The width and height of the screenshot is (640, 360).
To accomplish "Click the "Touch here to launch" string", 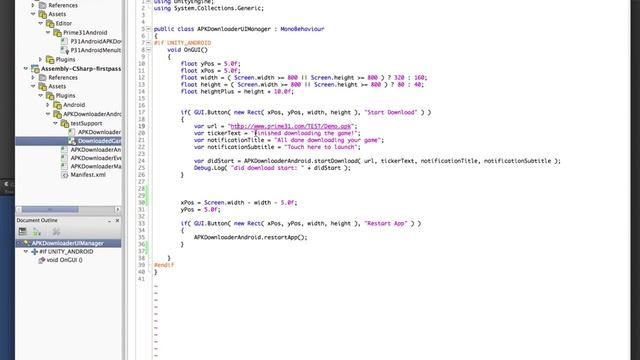I will click(322, 147).
